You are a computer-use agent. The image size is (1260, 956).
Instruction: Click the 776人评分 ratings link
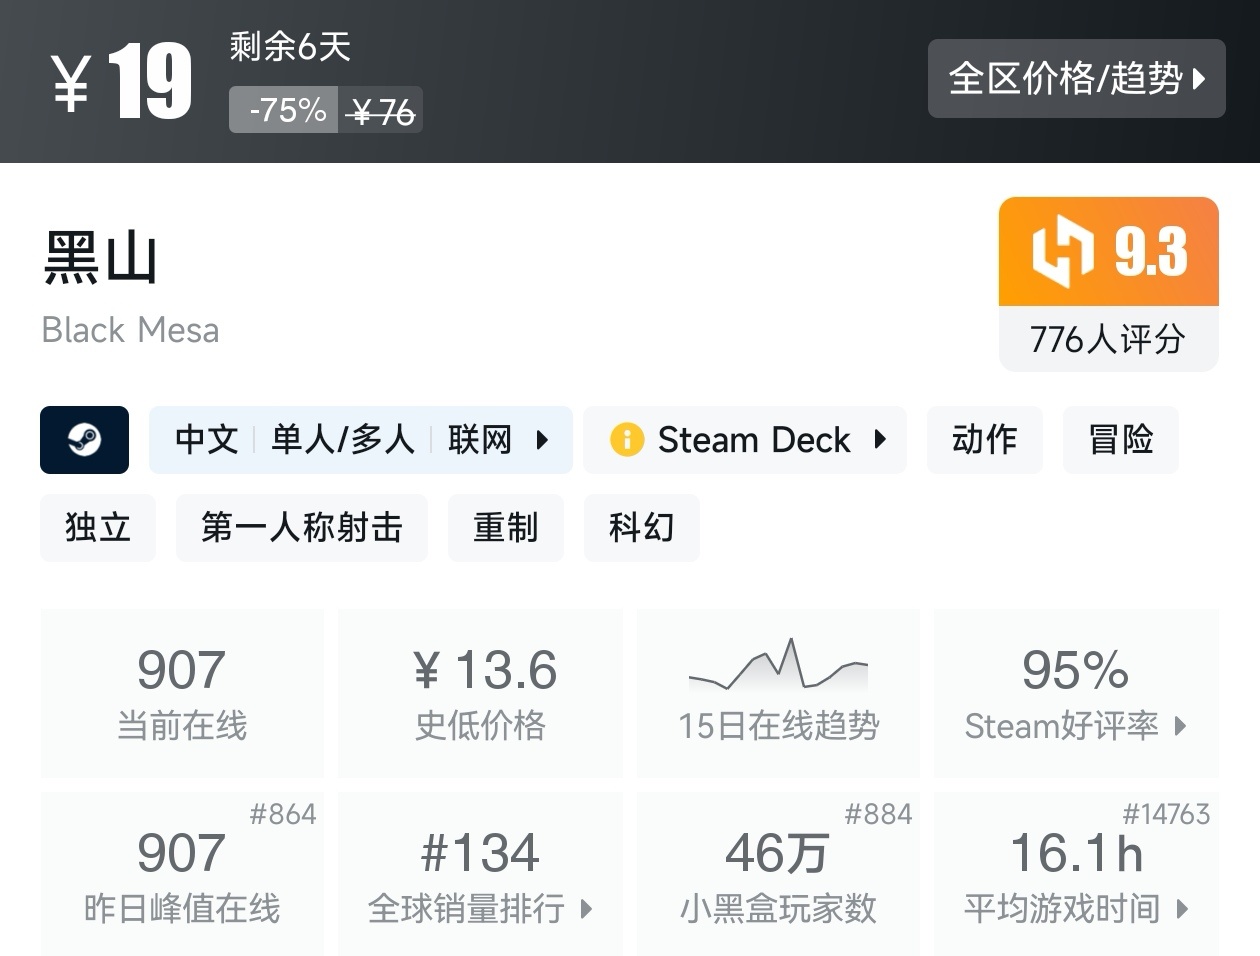pyautogui.click(x=1107, y=340)
